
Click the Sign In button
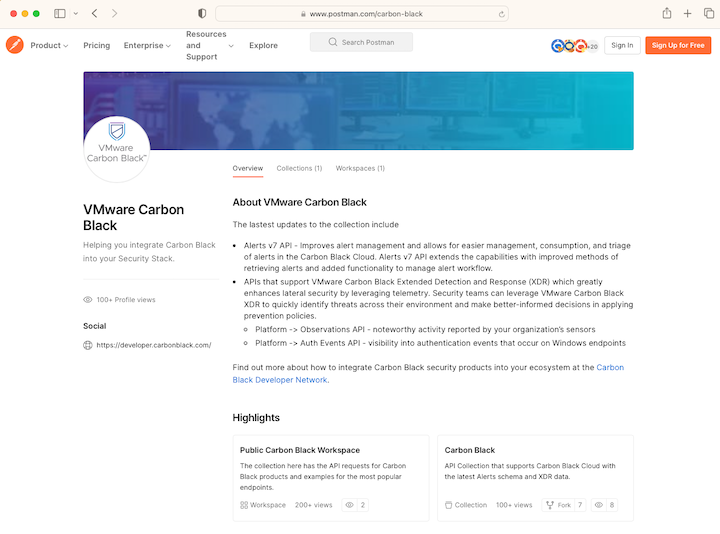pos(622,45)
